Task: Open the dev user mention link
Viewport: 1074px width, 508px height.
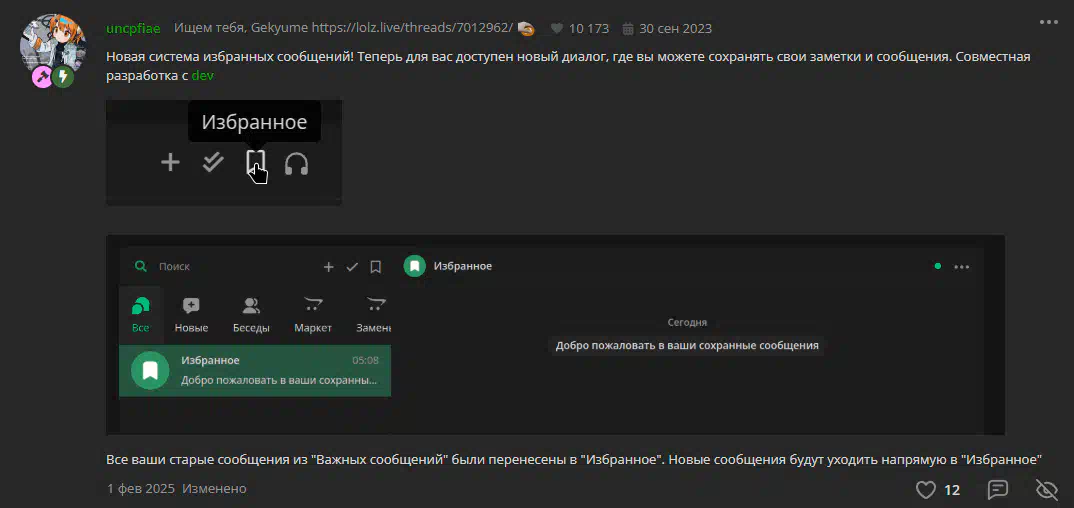Action: (202, 75)
